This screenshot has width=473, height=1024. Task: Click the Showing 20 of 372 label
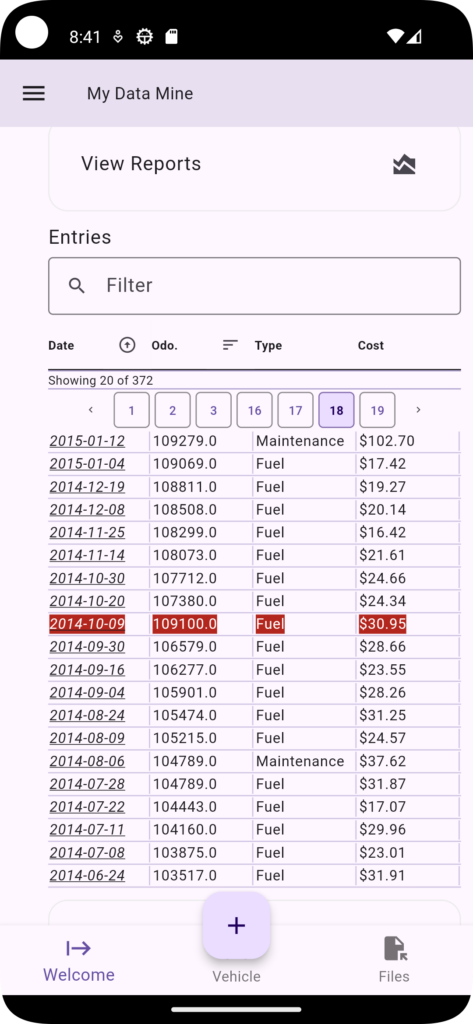(x=101, y=380)
